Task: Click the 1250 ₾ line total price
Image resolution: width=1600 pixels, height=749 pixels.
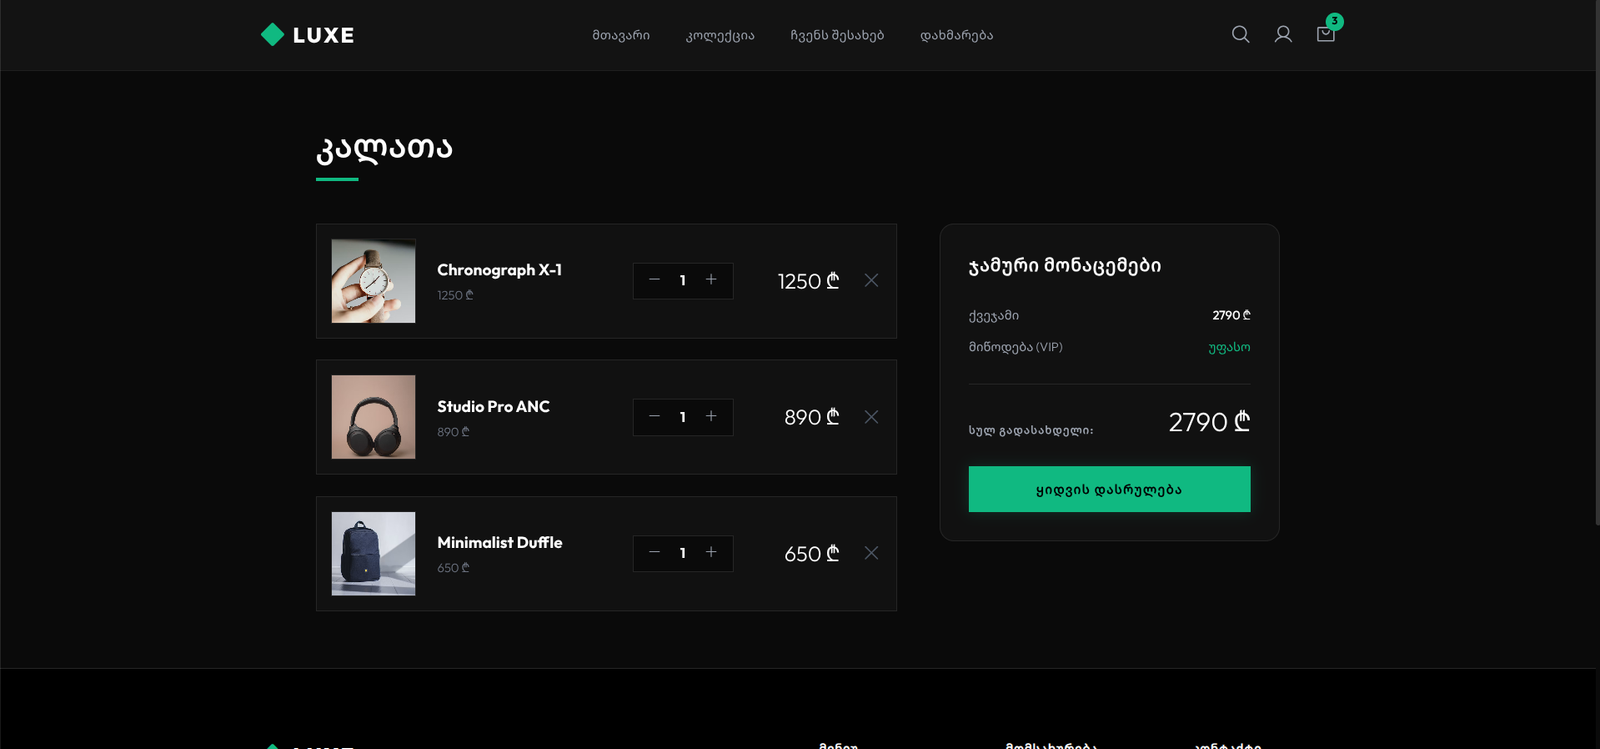Action: pyautogui.click(x=808, y=282)
